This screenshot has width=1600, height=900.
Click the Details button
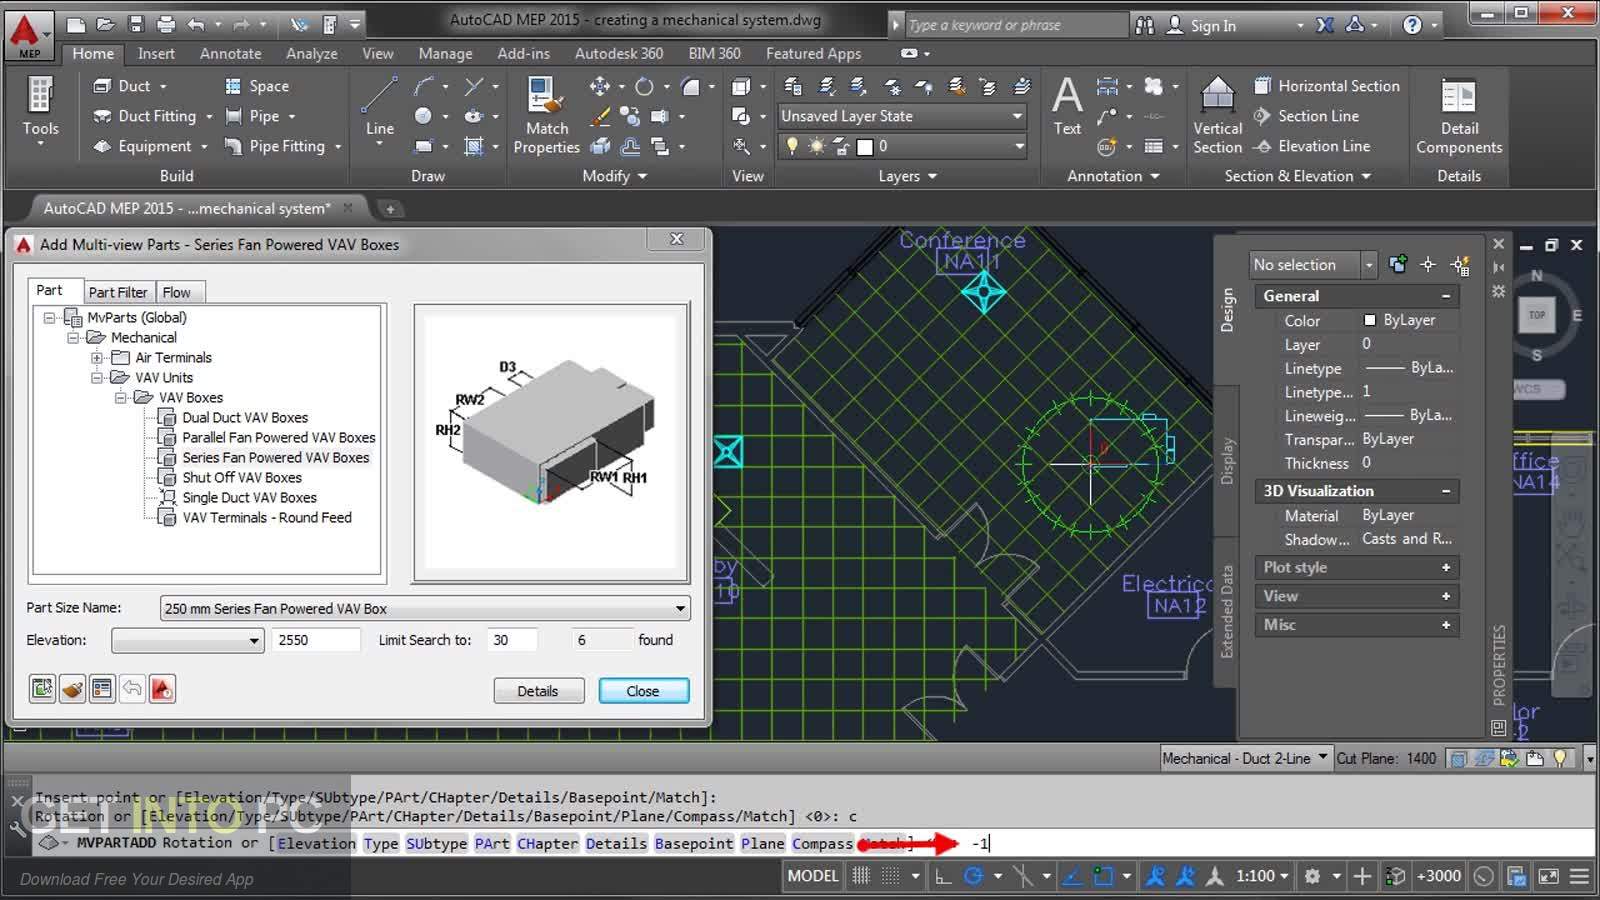538,691
